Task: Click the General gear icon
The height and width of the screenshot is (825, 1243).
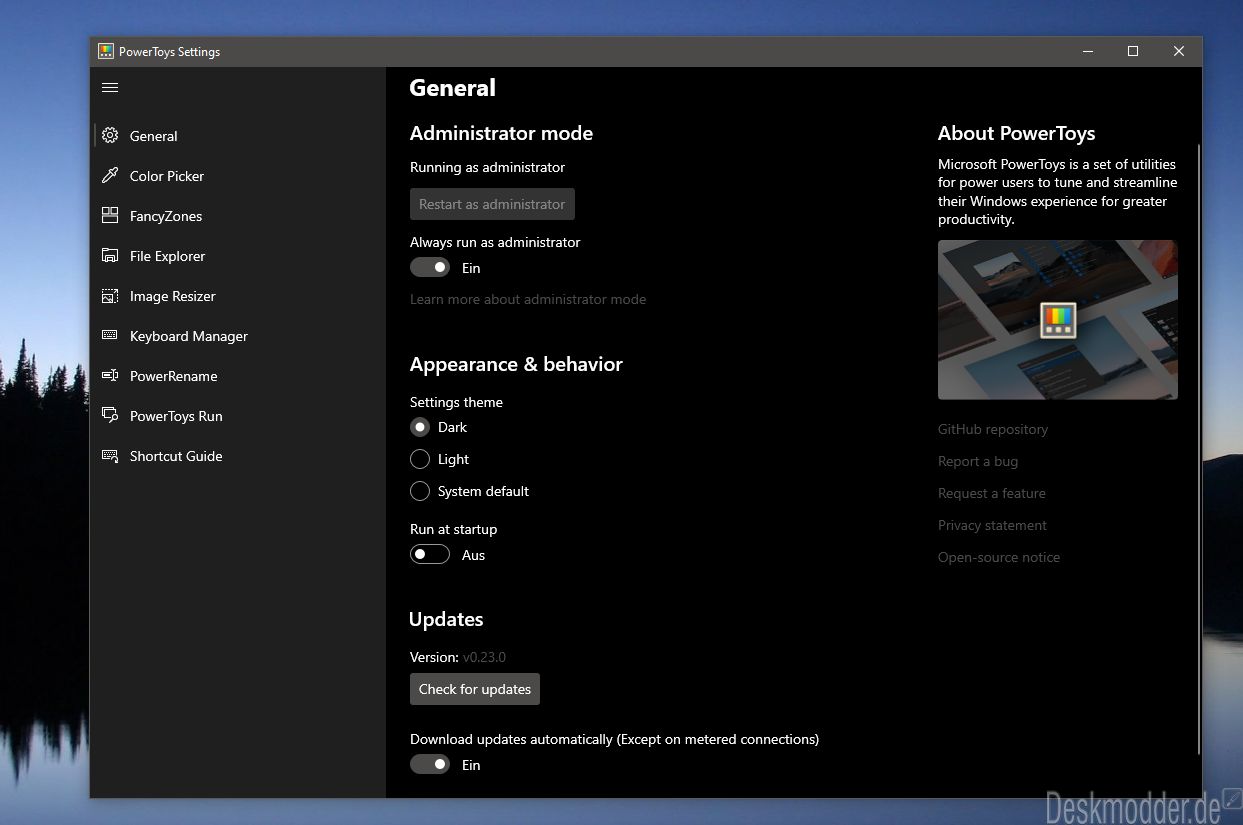Action: point(110,136)
